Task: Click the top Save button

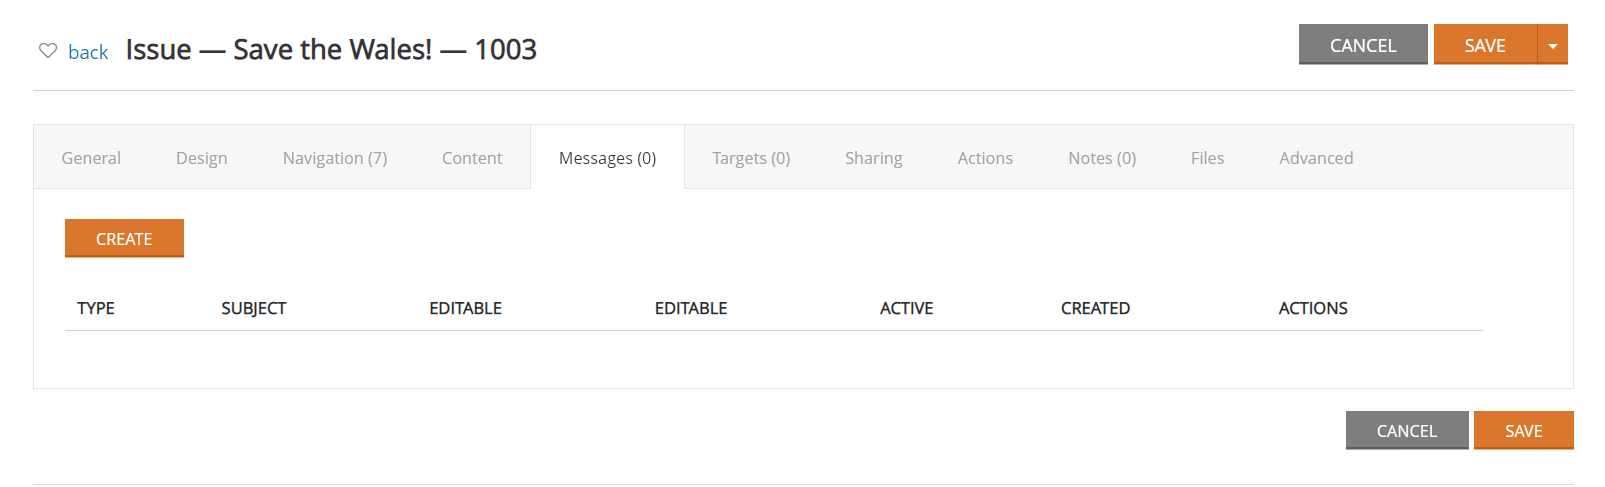Action: [x=1485, y=45]
